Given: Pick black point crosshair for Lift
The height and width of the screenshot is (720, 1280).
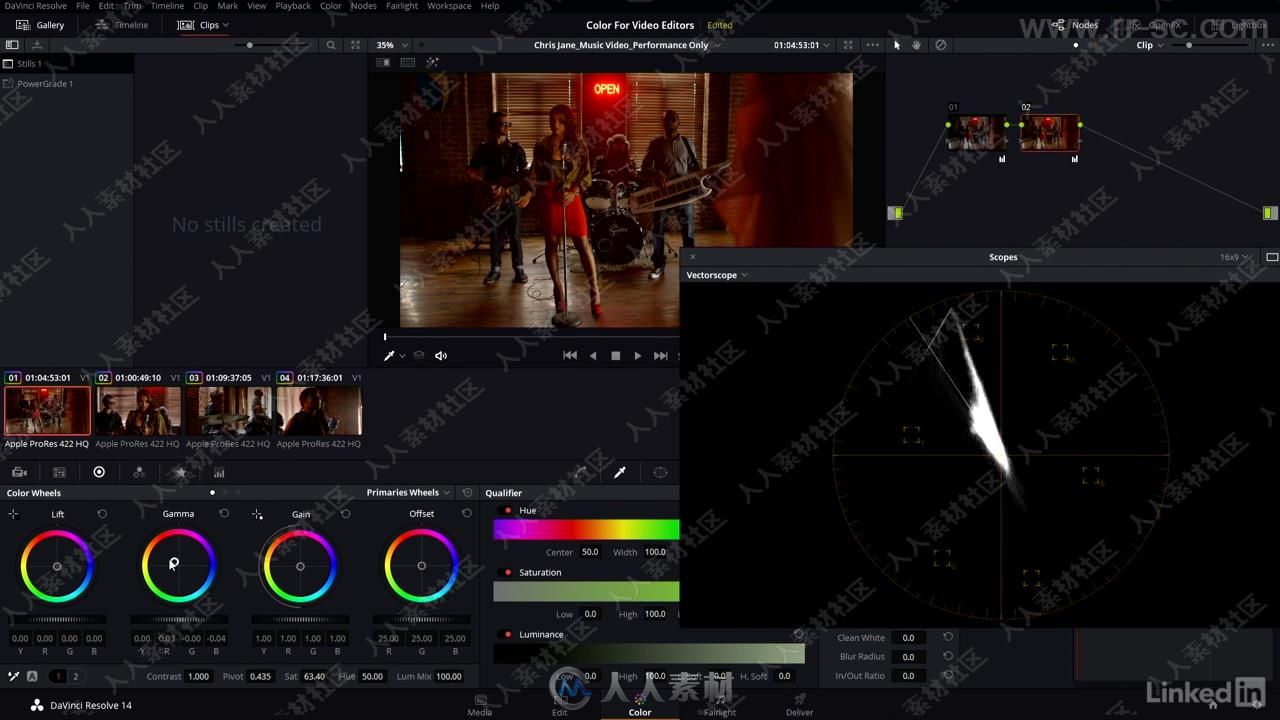Looking at the screenshot, I should [x=13, y=514].
